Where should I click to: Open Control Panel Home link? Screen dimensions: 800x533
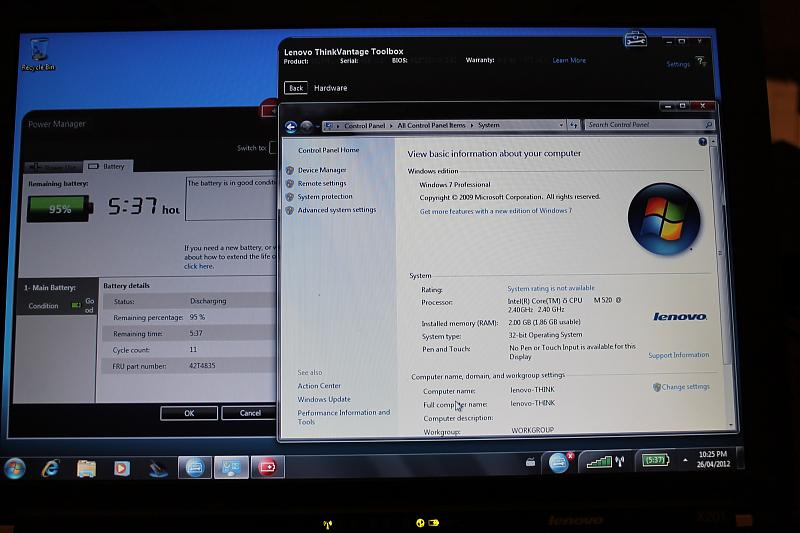[329, 150]
